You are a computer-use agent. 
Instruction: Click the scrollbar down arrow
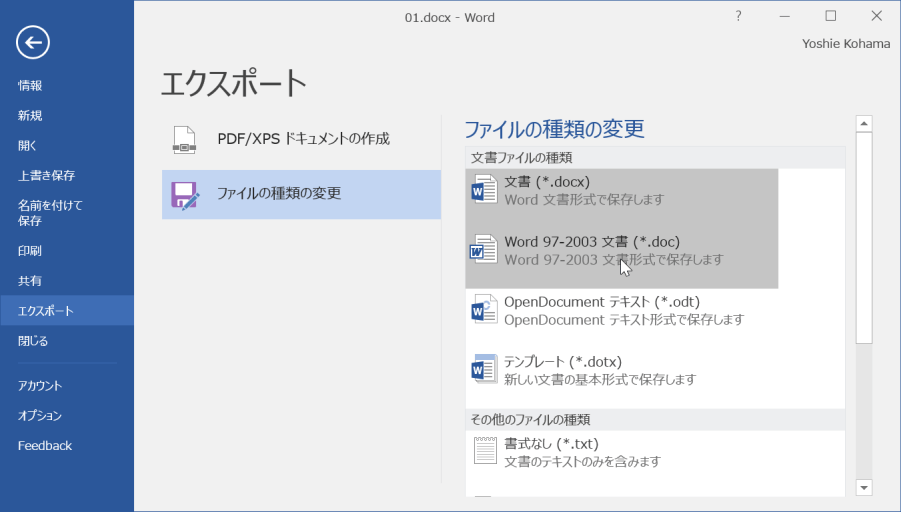(x=864, y=488)
